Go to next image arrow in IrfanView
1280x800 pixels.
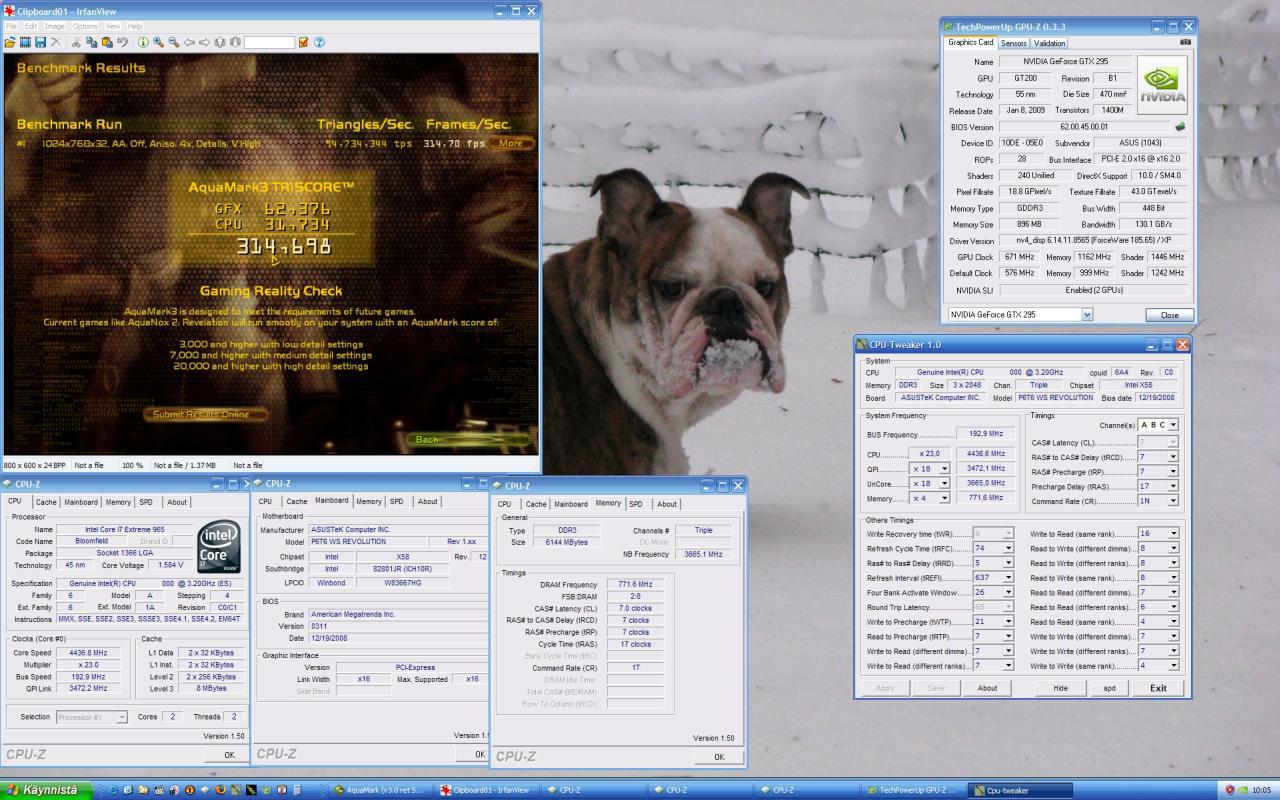(x=204, y=42)
